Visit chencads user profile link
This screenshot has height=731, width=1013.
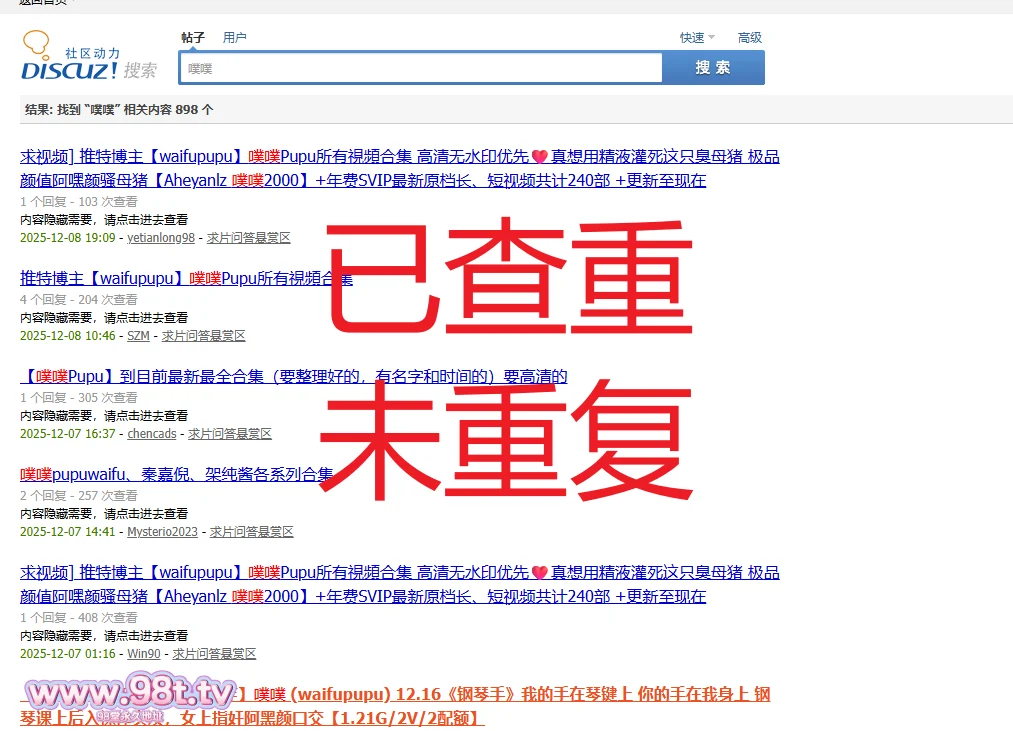[152, 434]
